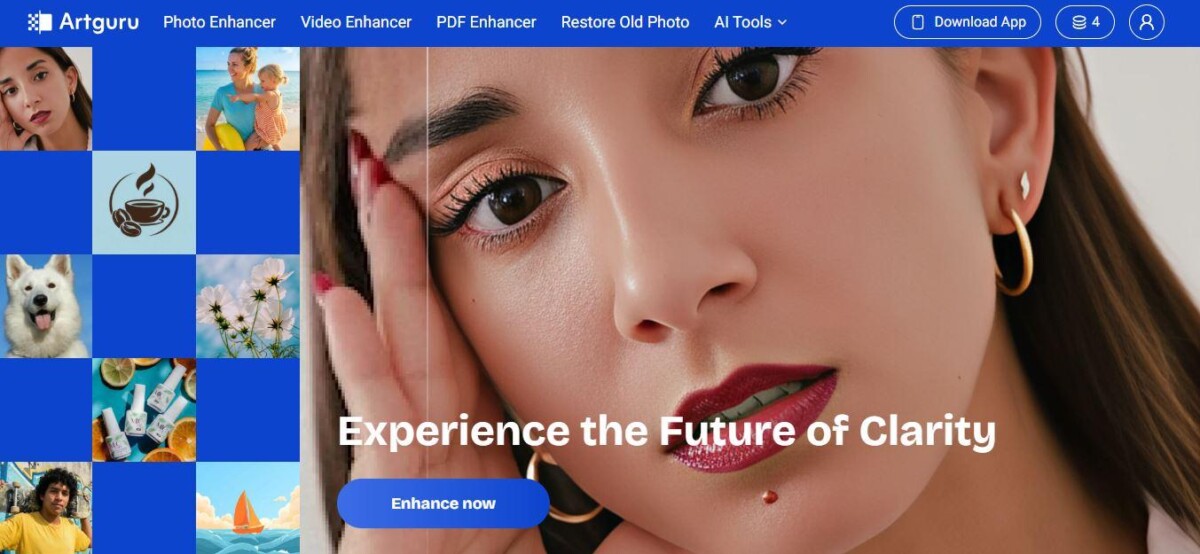
Task: Select the coffee cup logo thumbnail
Action: click(144, 202)
